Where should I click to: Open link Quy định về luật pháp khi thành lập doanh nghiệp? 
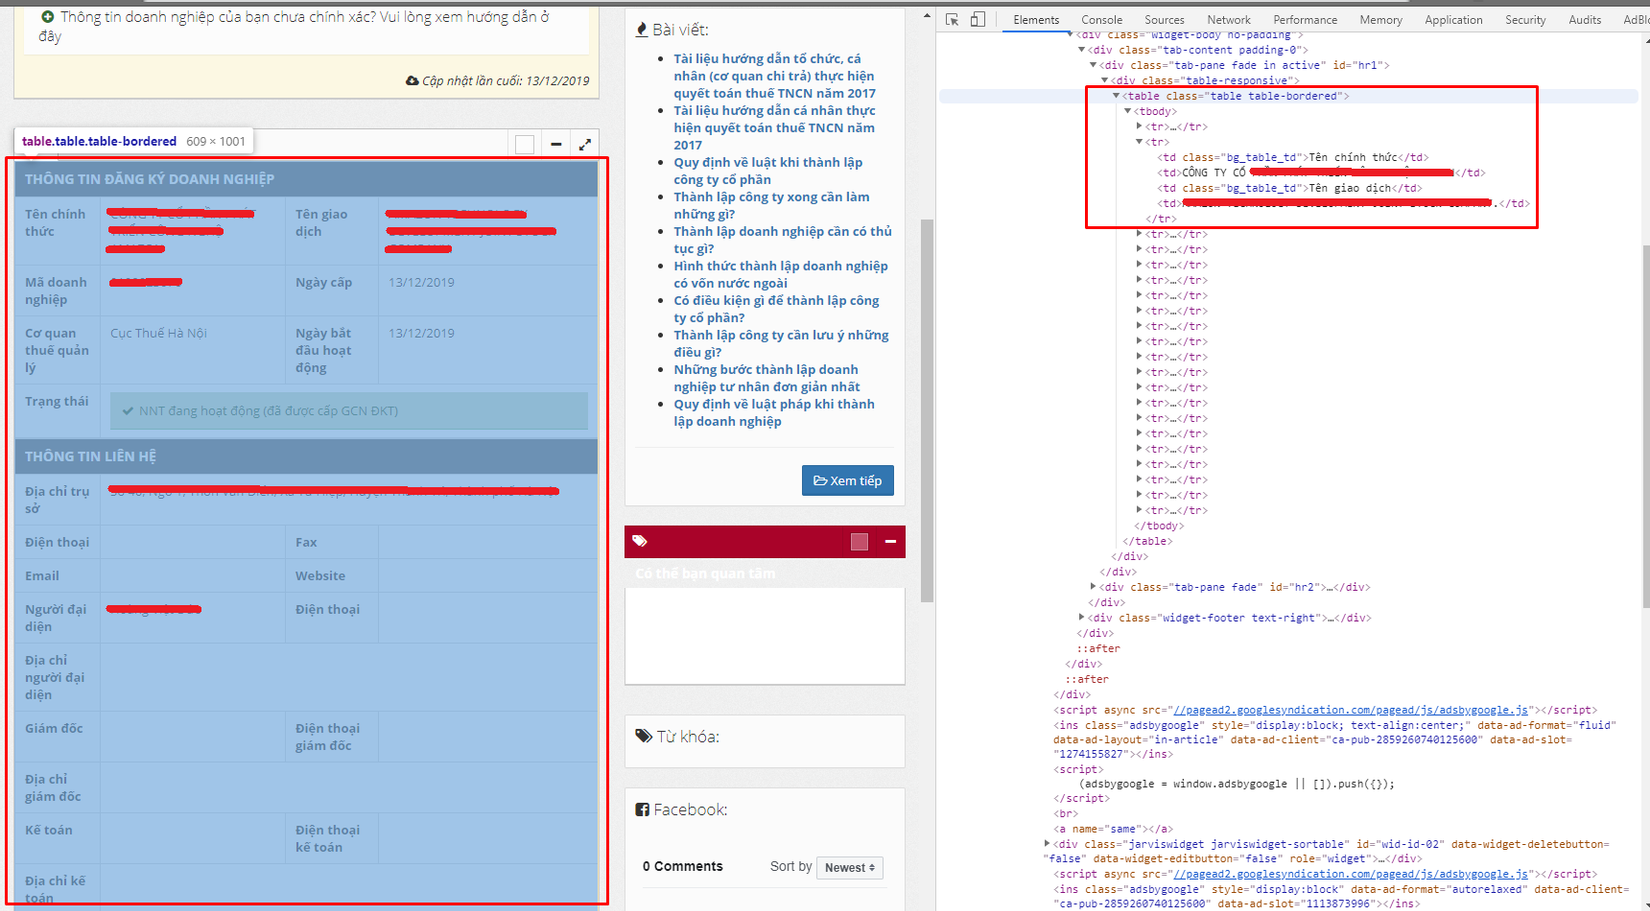(x=774, y=412)
